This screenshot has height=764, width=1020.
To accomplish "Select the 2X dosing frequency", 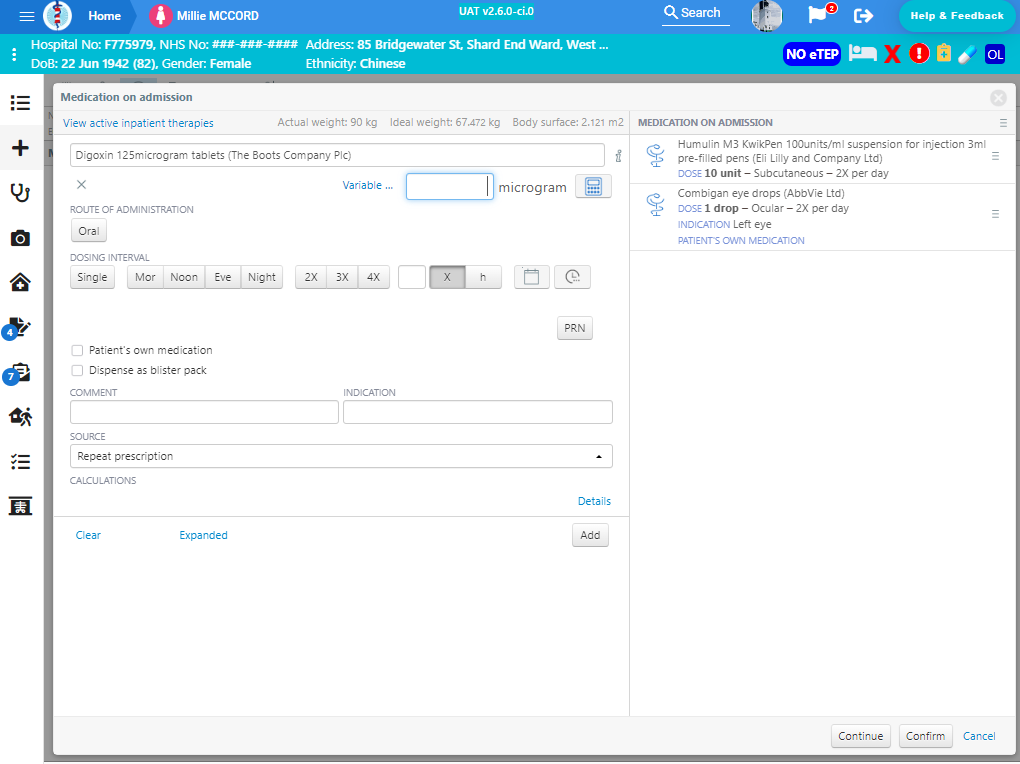I will point(311,277).
